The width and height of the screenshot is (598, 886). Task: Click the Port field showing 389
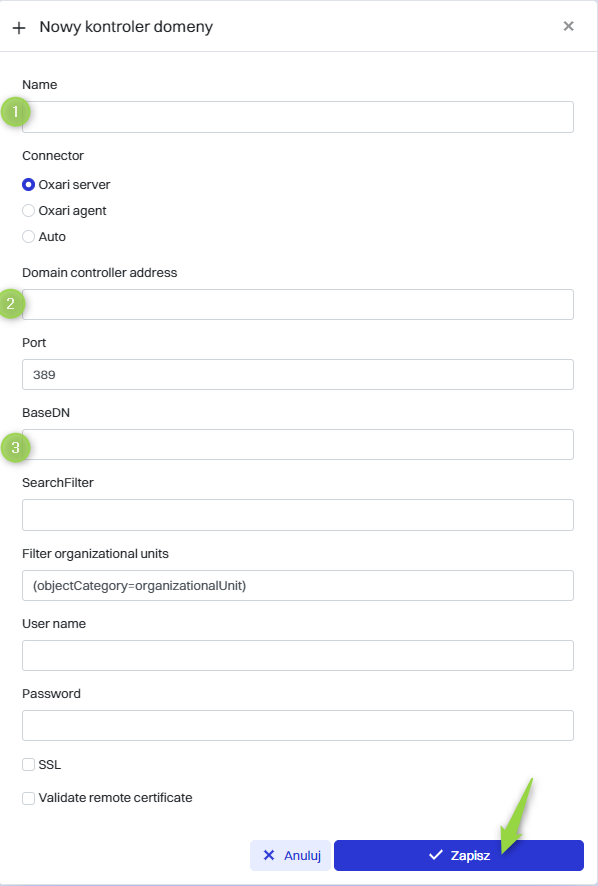point(298,375)
